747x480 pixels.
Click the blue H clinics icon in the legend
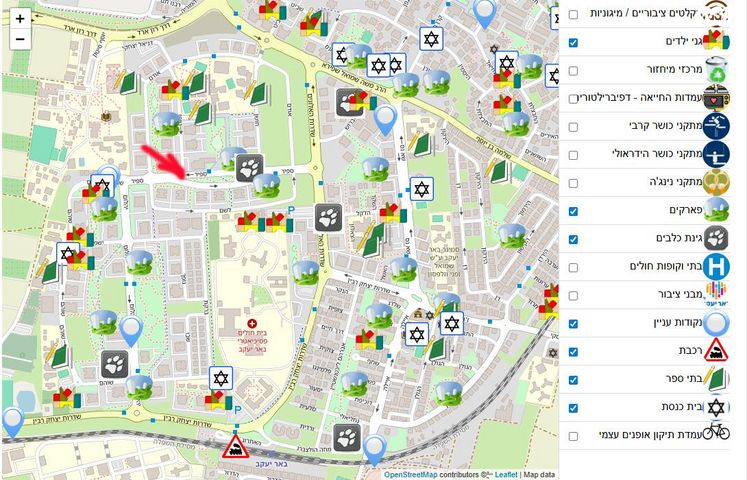coord(716,267)
